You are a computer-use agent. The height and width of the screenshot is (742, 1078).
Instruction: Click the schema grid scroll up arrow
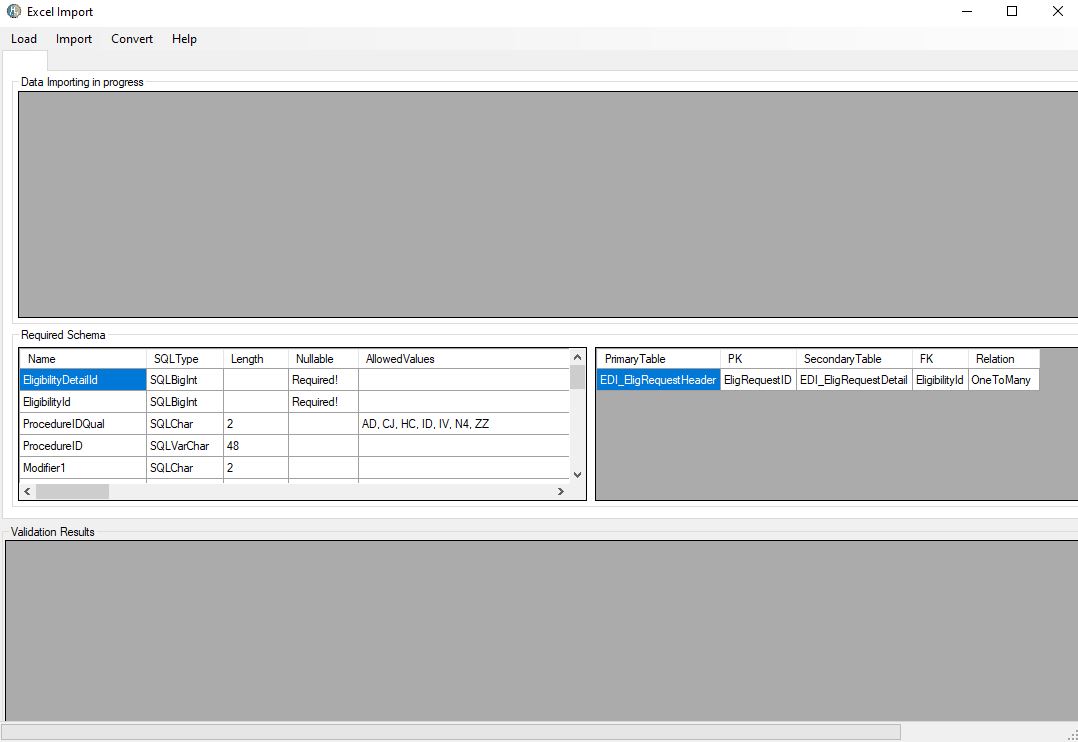578,357
